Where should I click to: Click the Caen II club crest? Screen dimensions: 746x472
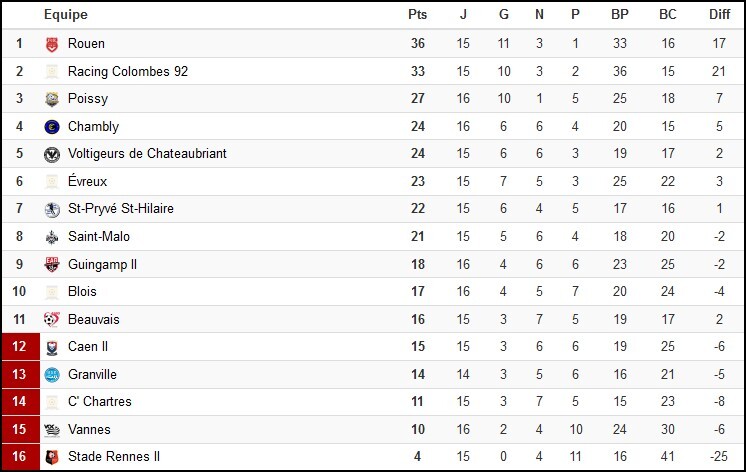point(52,347)
